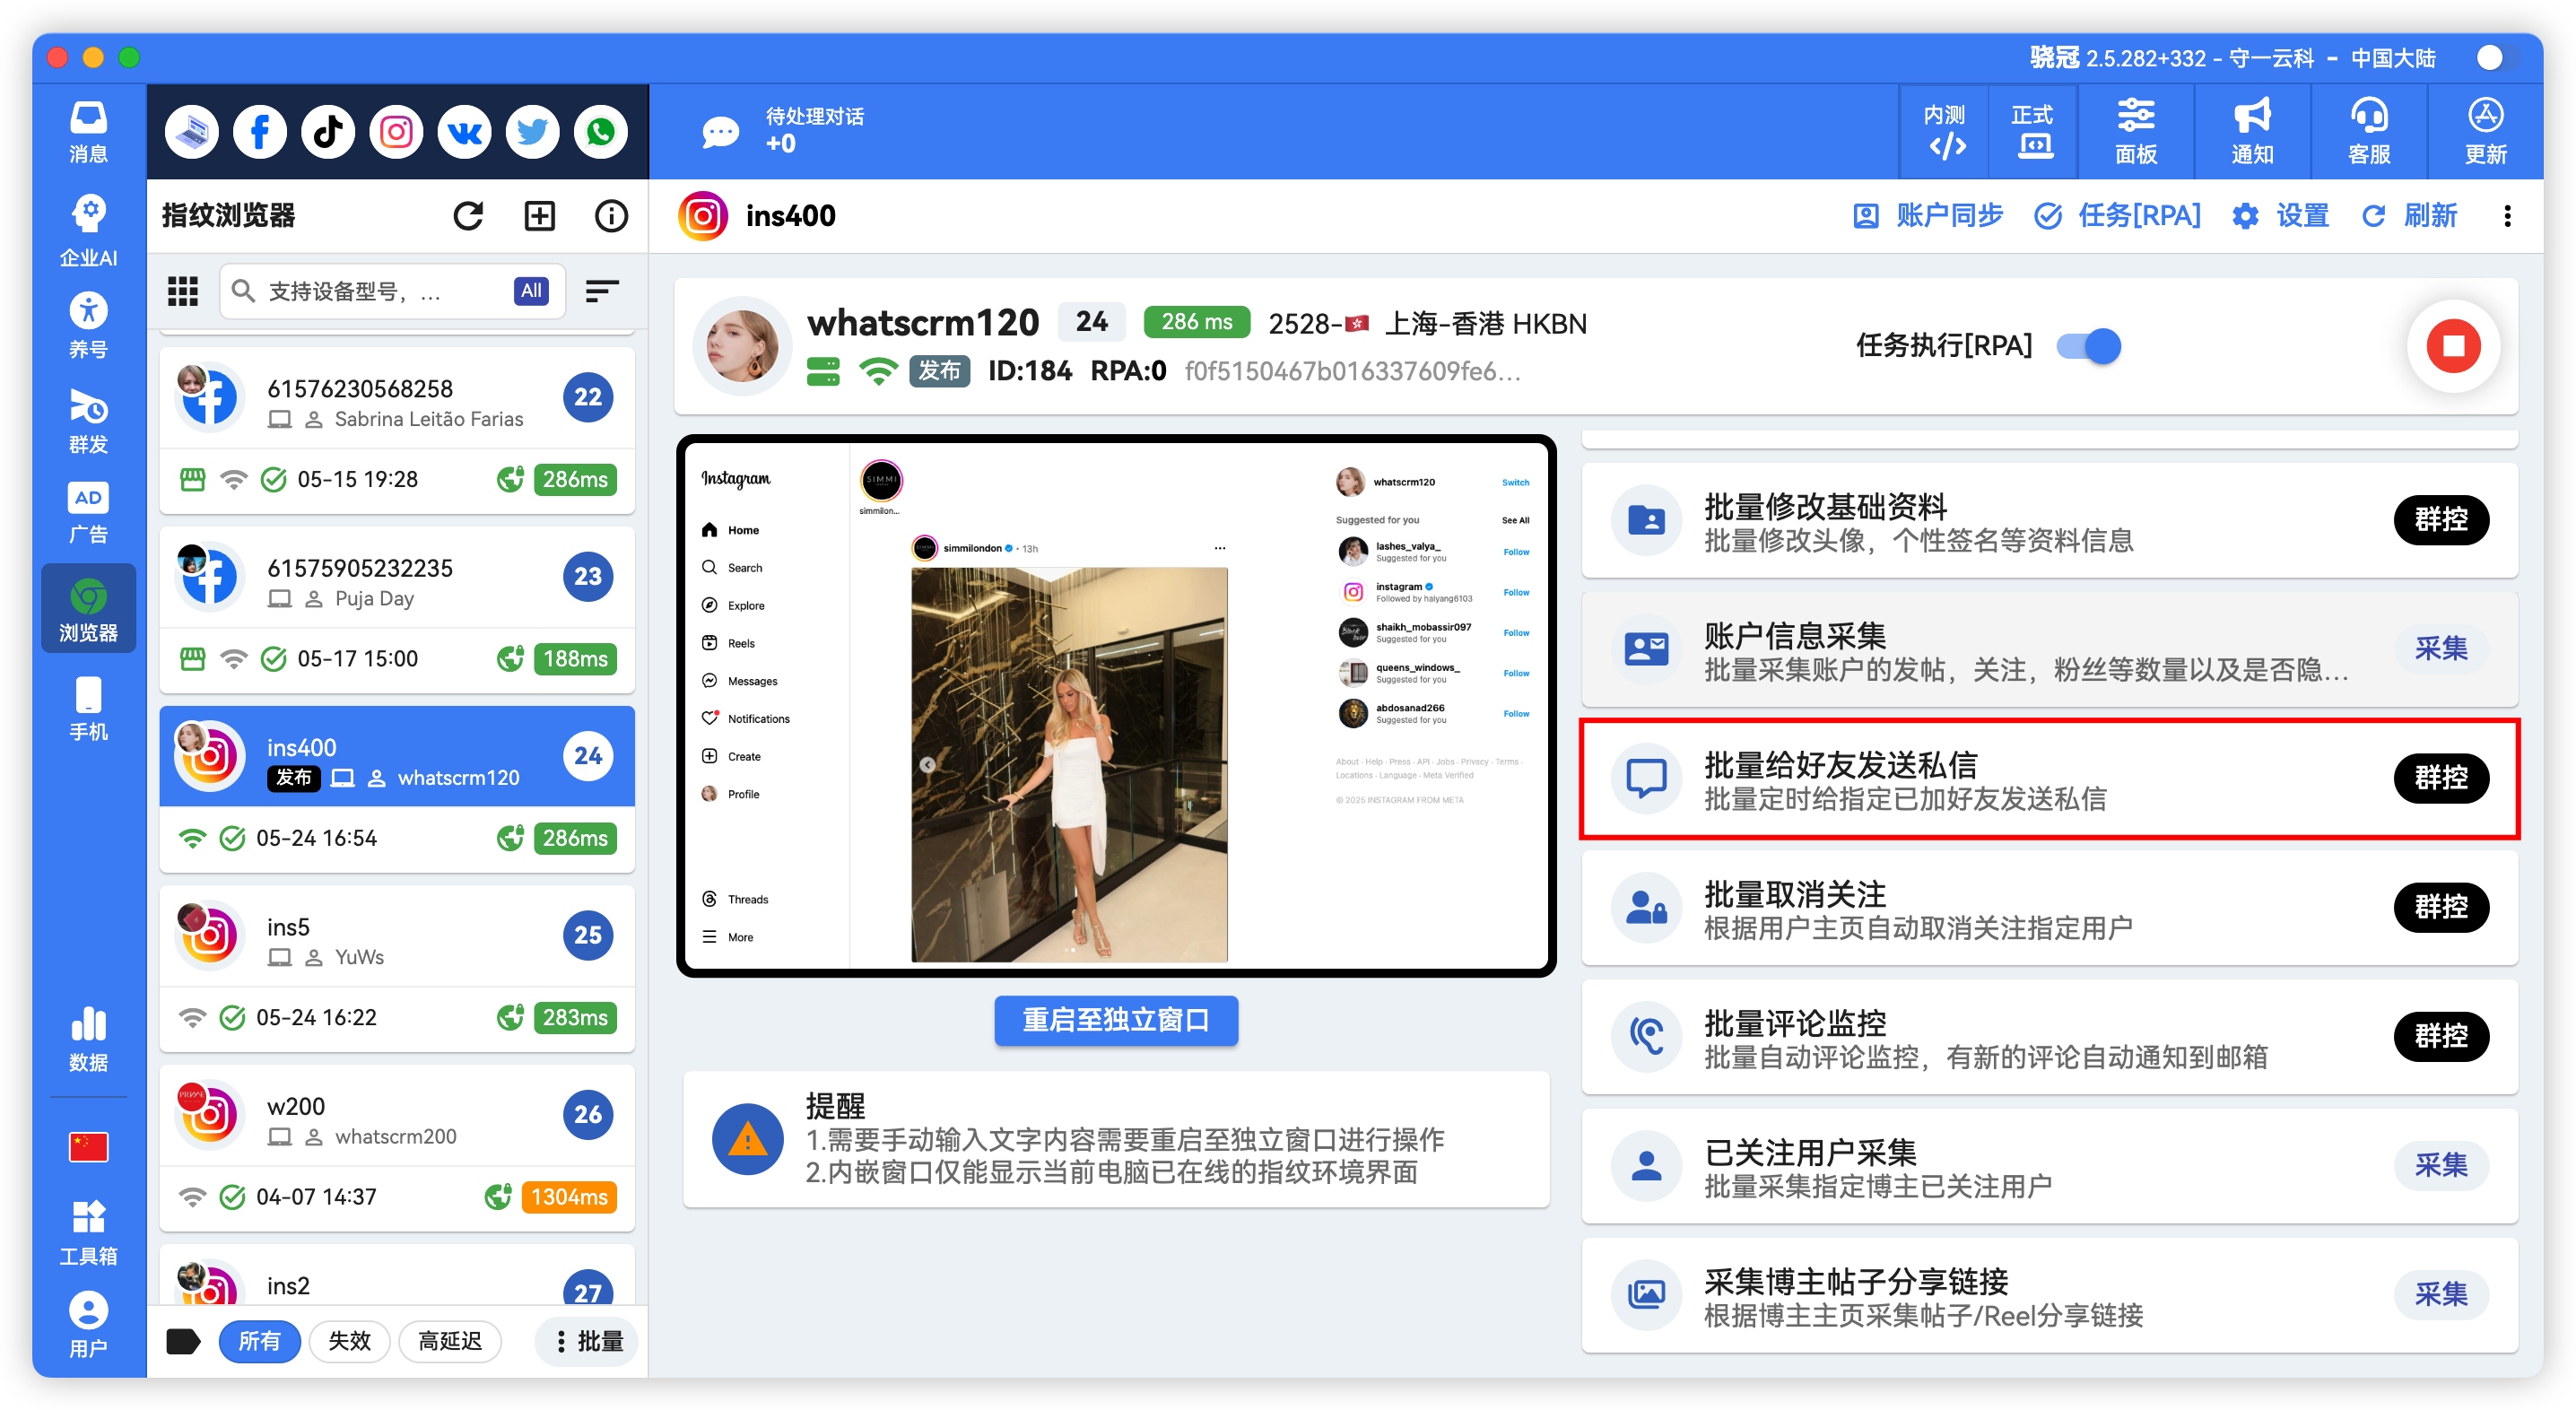Open the 面板 control panel
Viewport: 2576px width, 1410px height.
2136,131
